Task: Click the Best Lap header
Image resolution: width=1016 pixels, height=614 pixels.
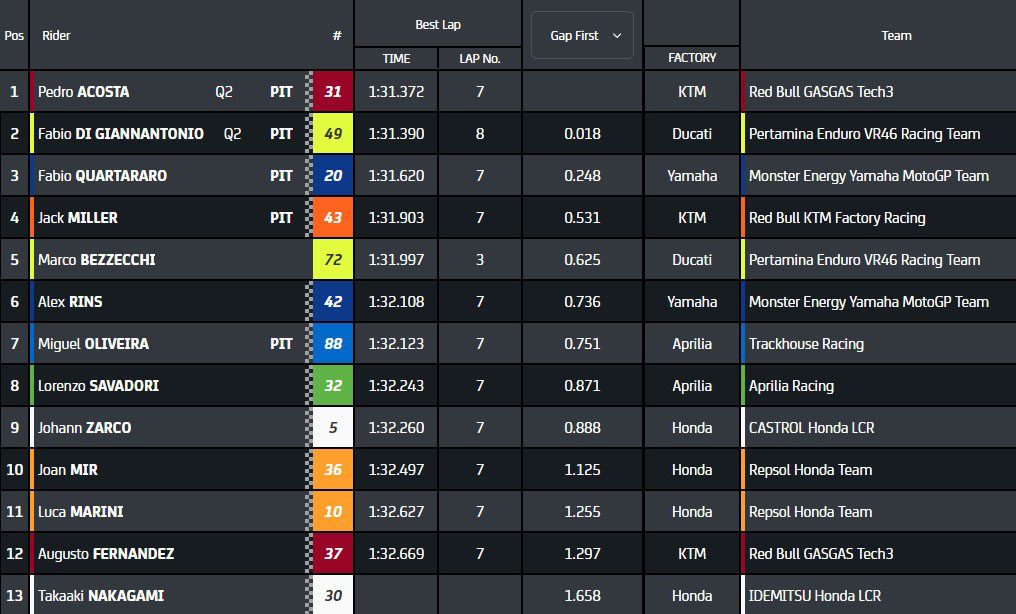Action: (438, 25)
